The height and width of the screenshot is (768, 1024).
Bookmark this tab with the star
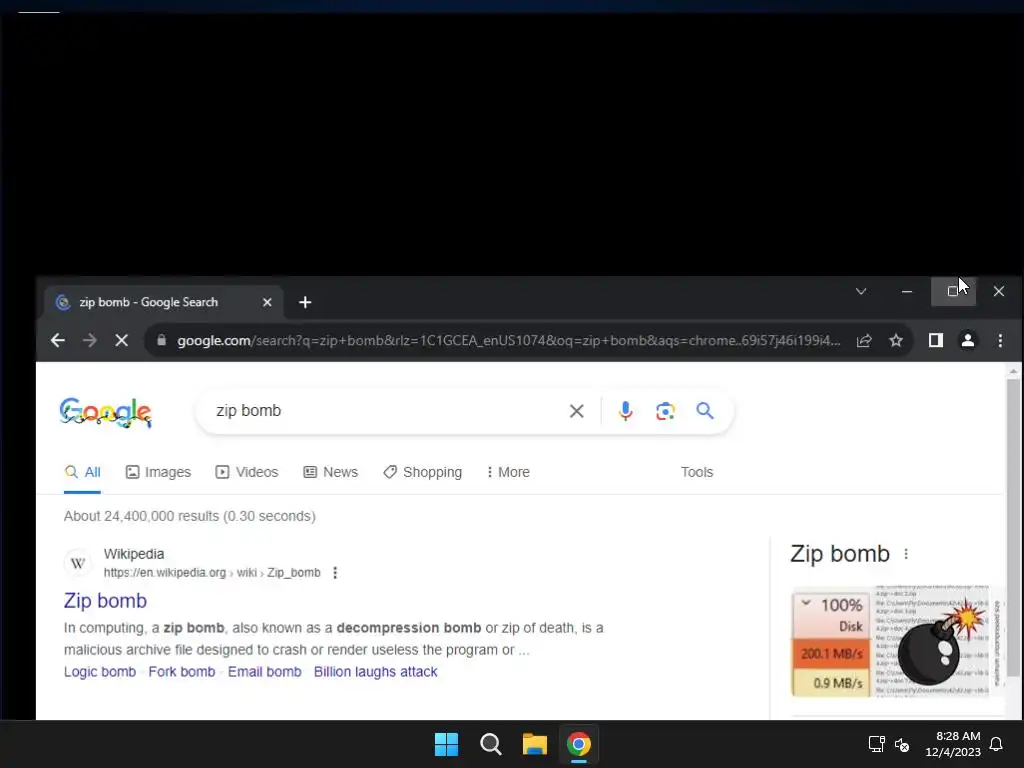pos(896,340)
